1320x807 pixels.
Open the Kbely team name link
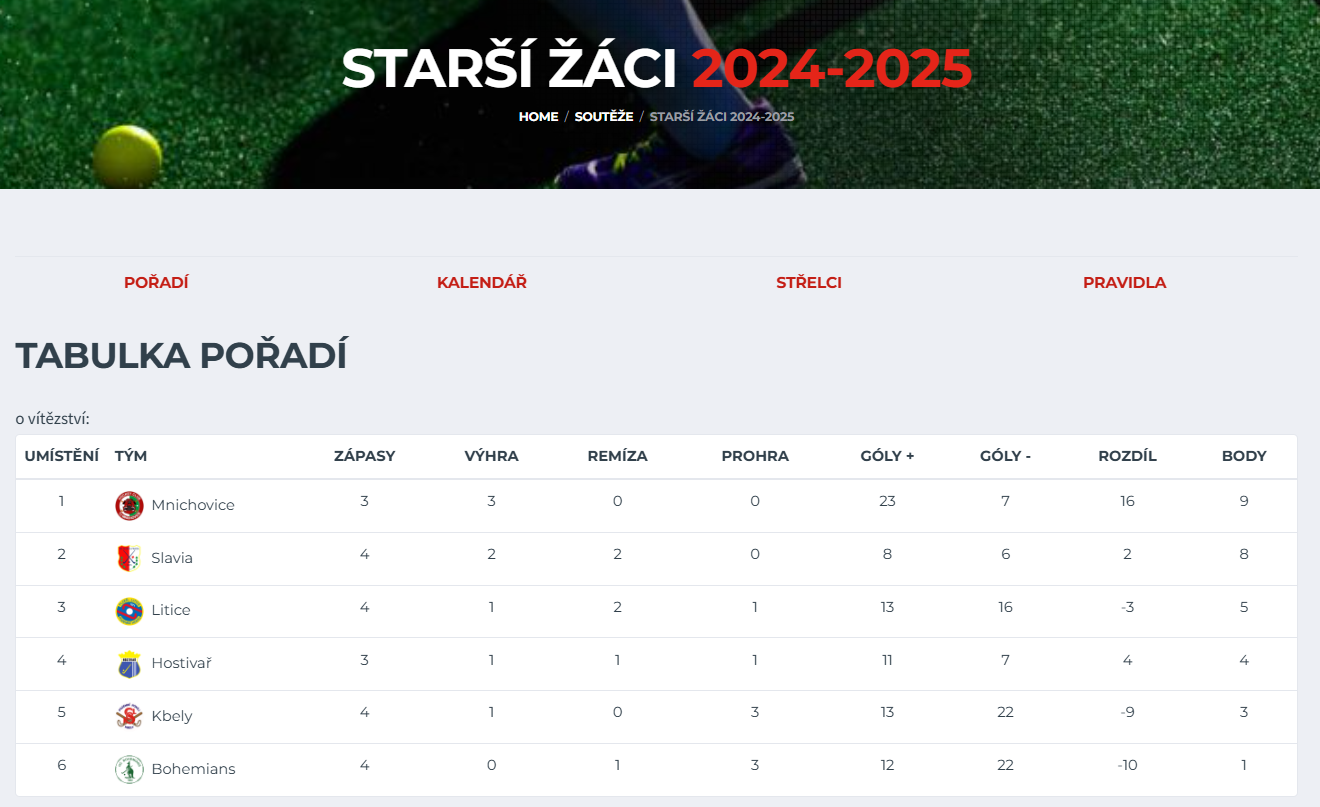pos(172,716)
